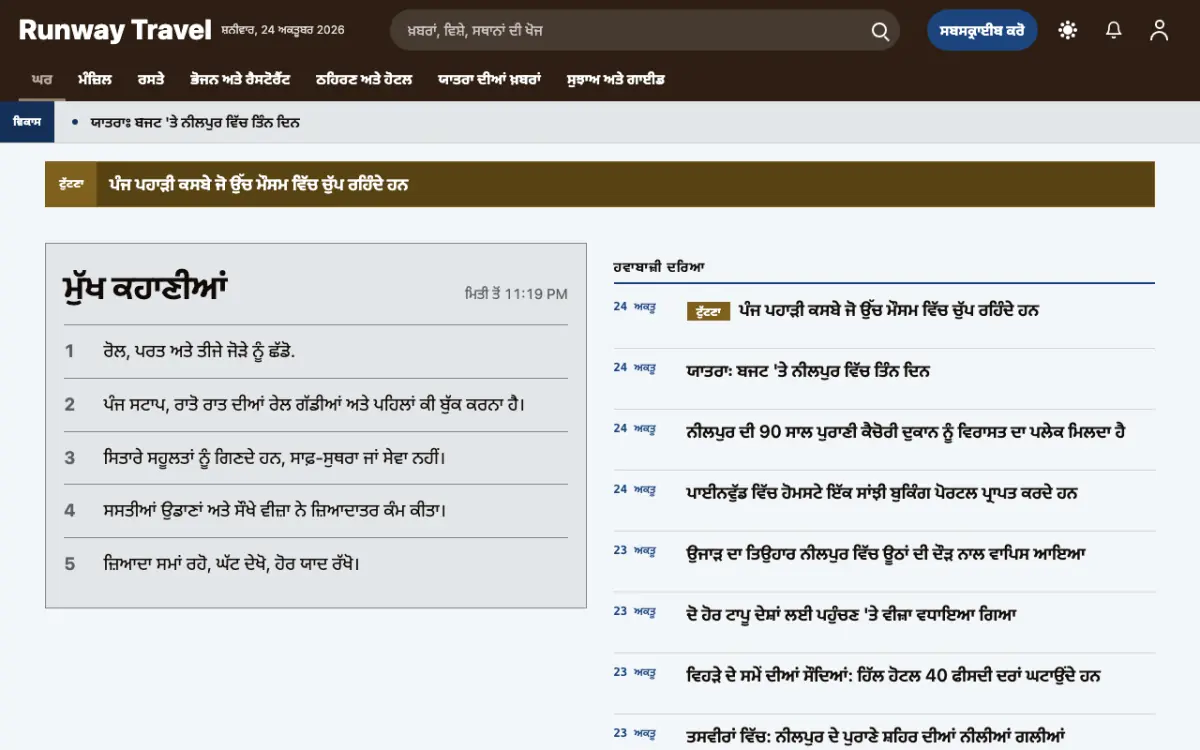Click the header date ਸ਼ਨੀਵਾਰ, 24 ਅਕਤੂਬਰ 2026
The width and height of the screenshot is (1200, 750).
click(283, 30)
